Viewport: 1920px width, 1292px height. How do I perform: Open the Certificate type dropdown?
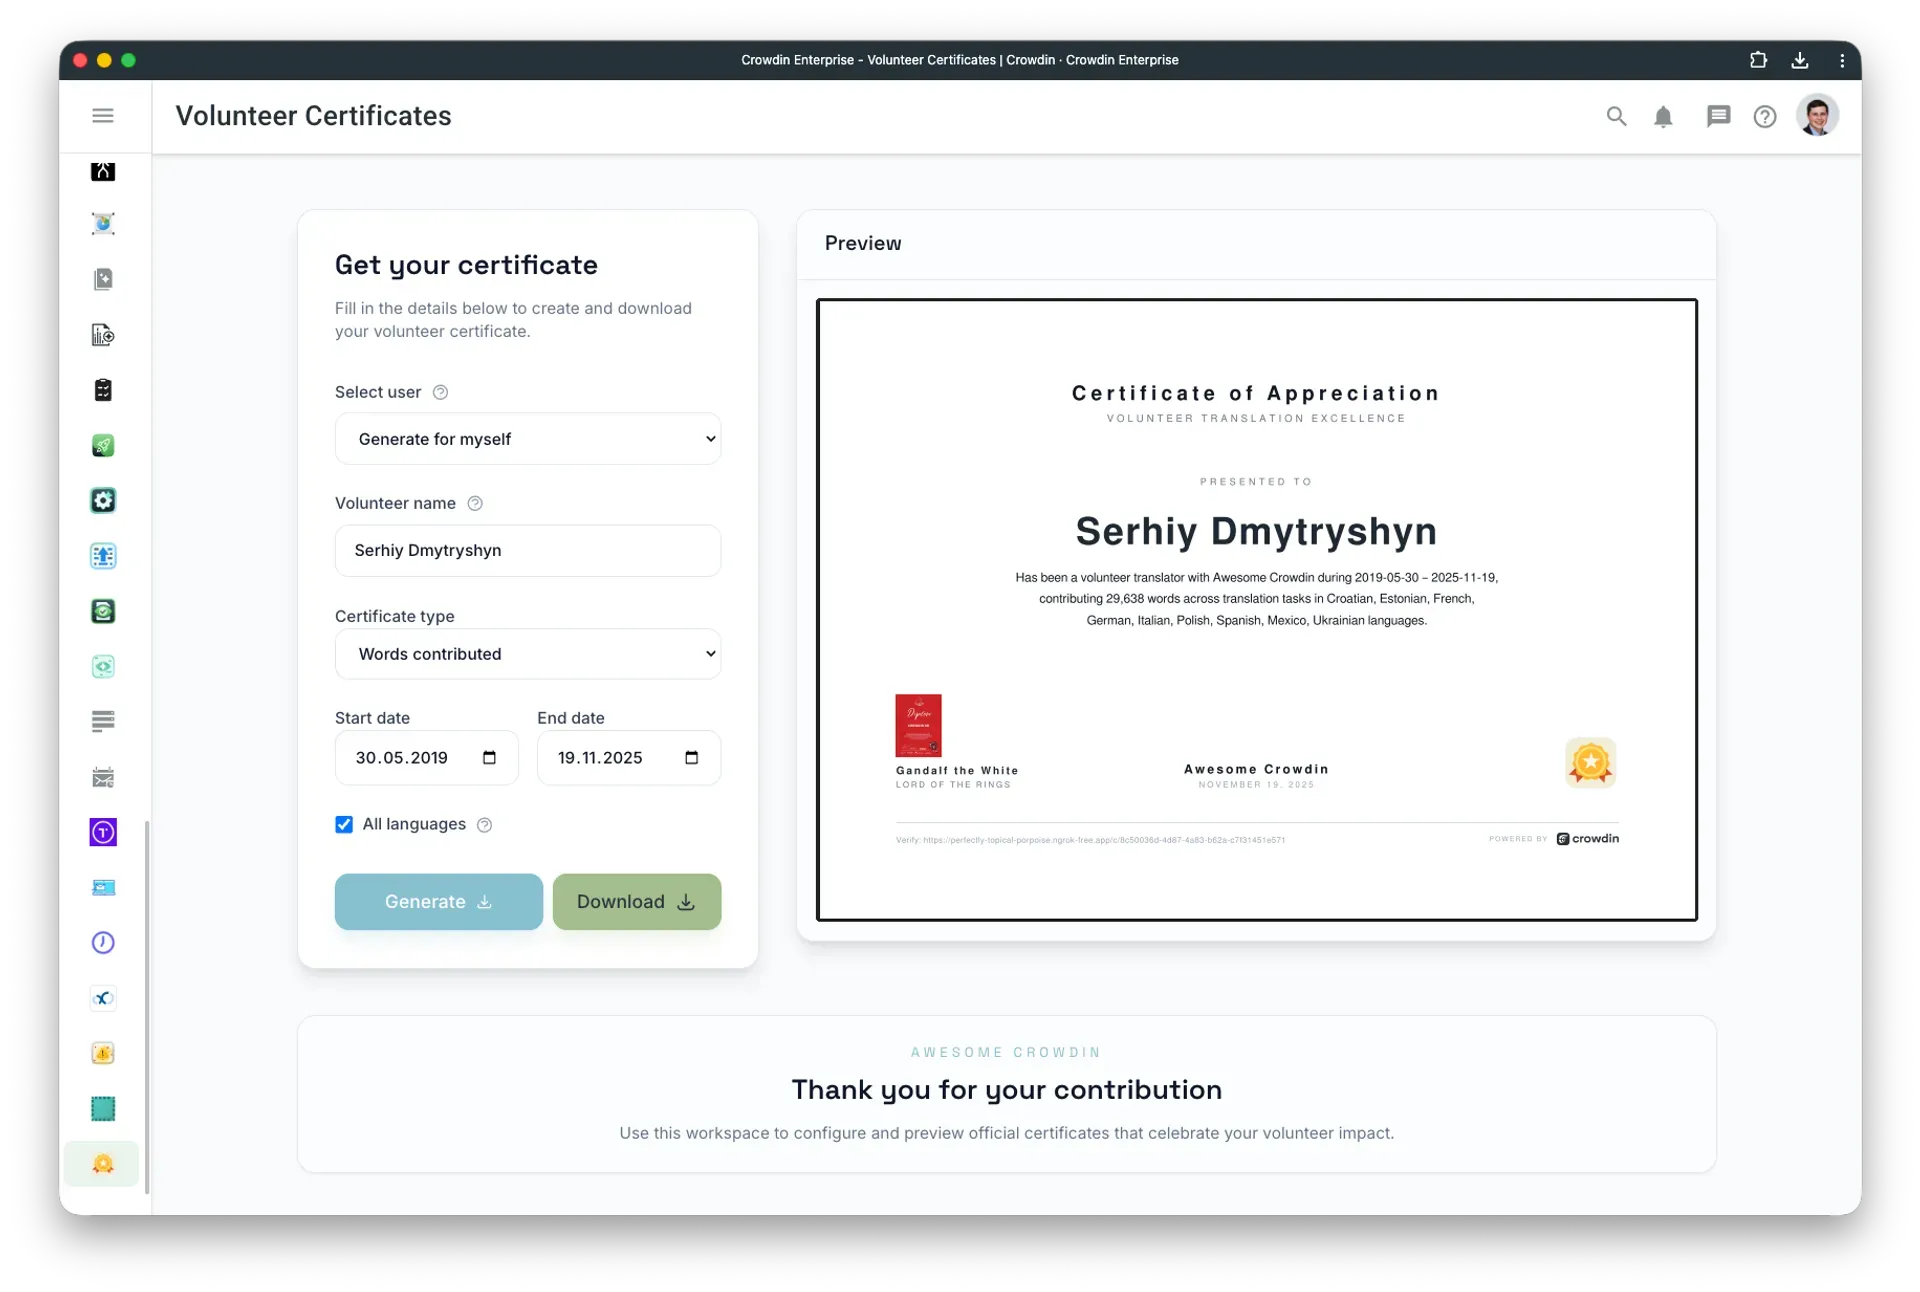pyautogui.click(x=528, y=654)
